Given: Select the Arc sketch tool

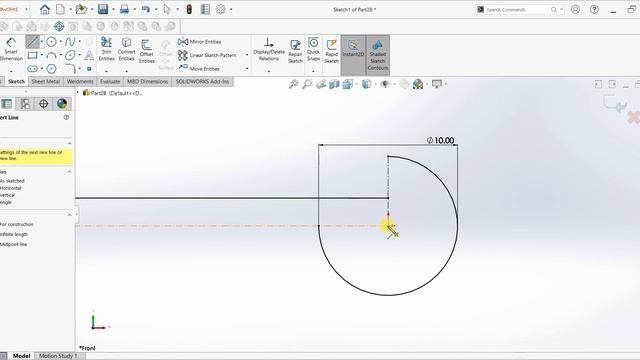Looking at the screenshot, I should (51, 55).
